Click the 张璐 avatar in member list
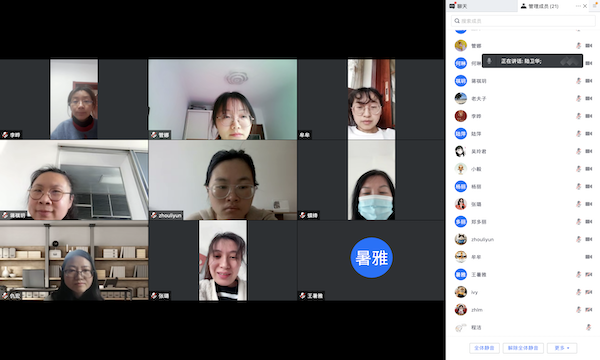 point(461,204)
